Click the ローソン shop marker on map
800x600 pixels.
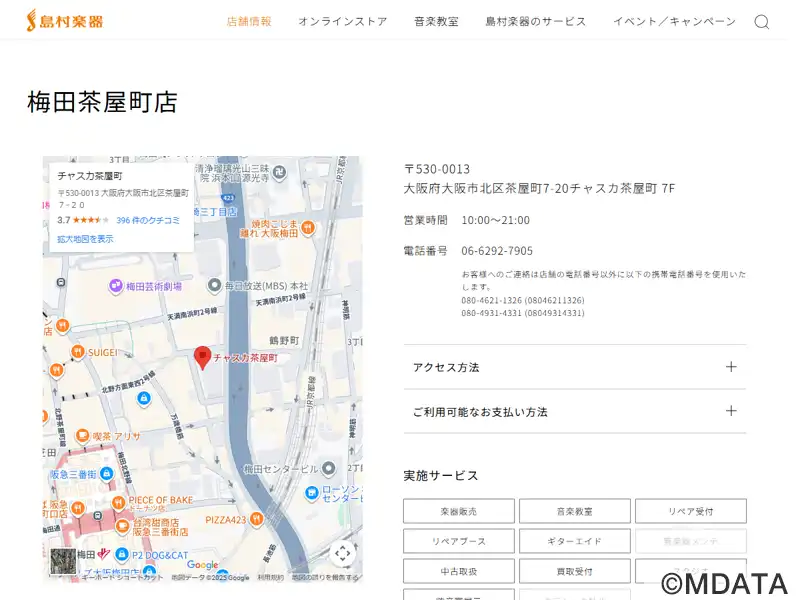click(312, 493)
